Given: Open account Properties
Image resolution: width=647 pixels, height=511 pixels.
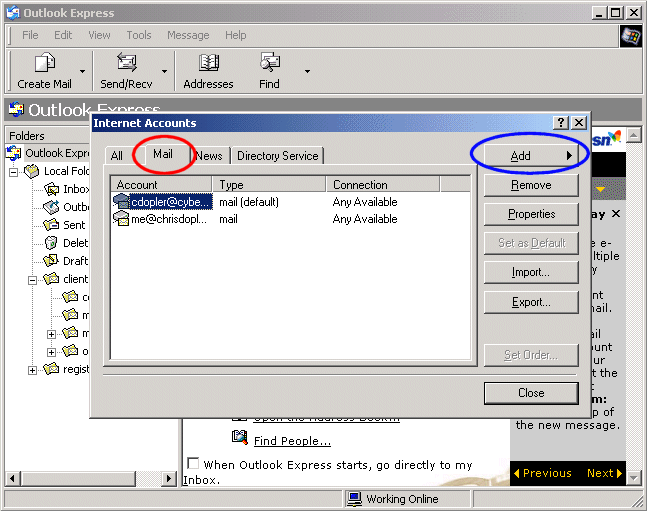Looking at the screenshot, I should tap(531, 214).
